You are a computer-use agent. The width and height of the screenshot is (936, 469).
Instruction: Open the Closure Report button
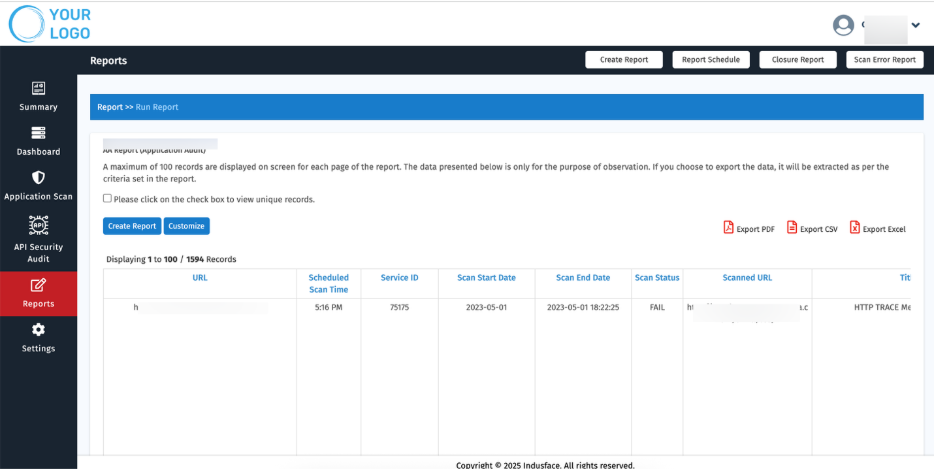798,60
